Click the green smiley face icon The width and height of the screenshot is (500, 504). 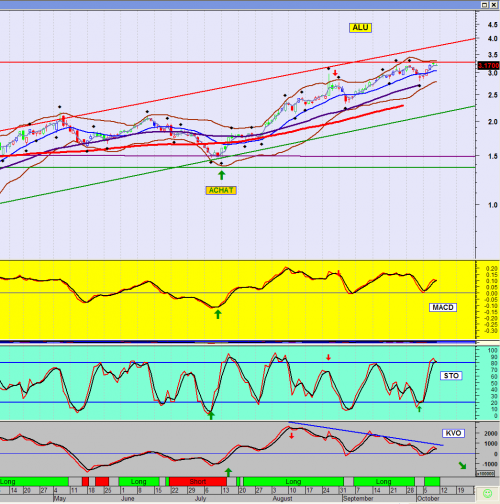(487, 493)
